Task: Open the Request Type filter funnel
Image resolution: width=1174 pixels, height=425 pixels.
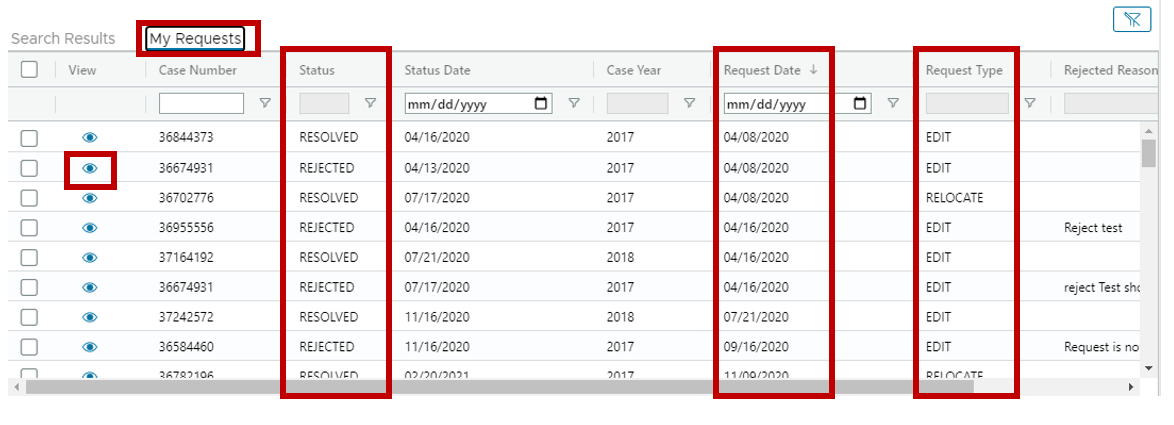Action: 1029,103
